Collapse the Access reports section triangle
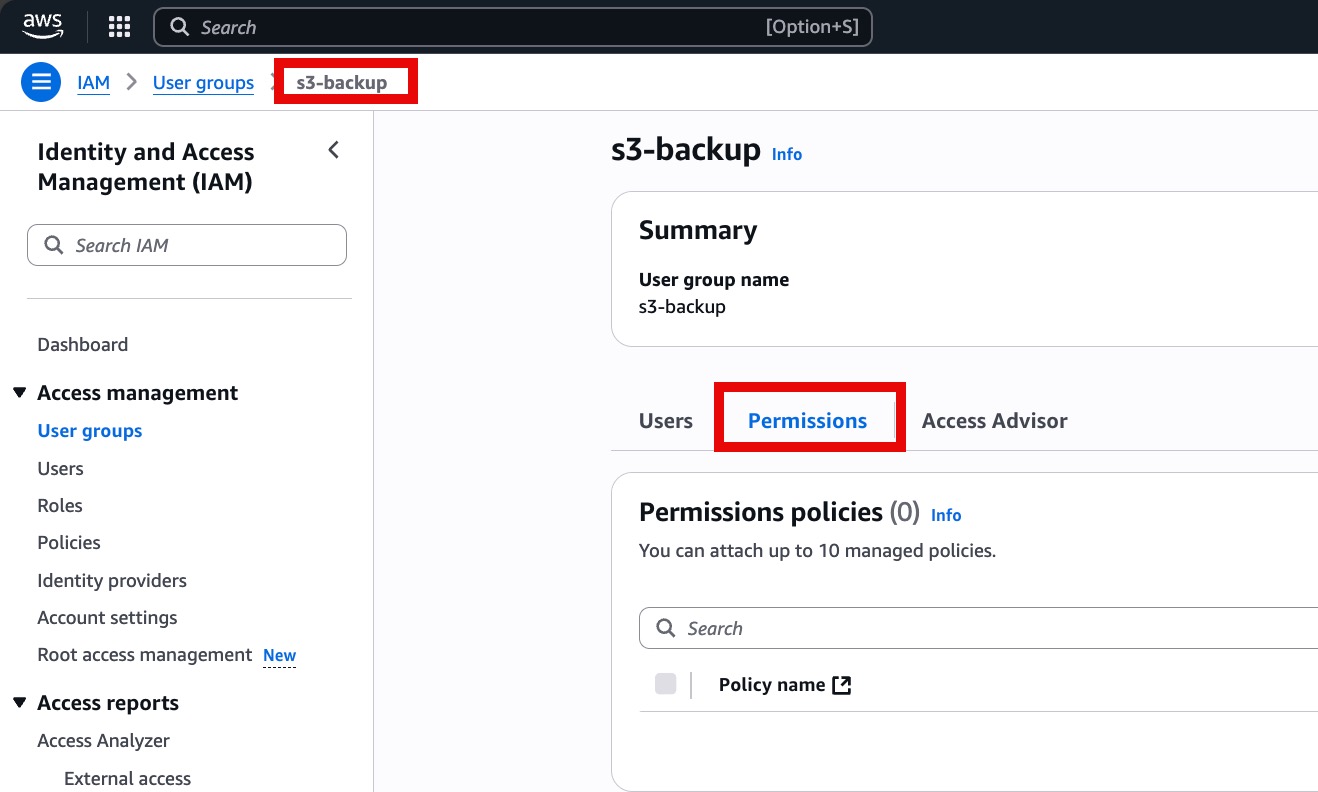This screenshot has height=792, width=1318. pyautogui.click(x=19, y=703)
